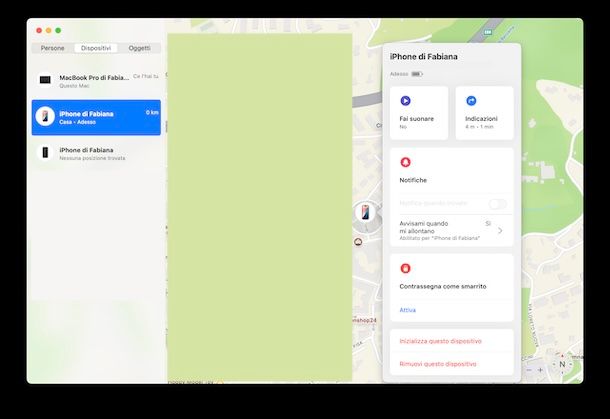Select iPhone di Fabiana with no position found
The height and width of the screenshot is (419, 610).
click(96, 153)
